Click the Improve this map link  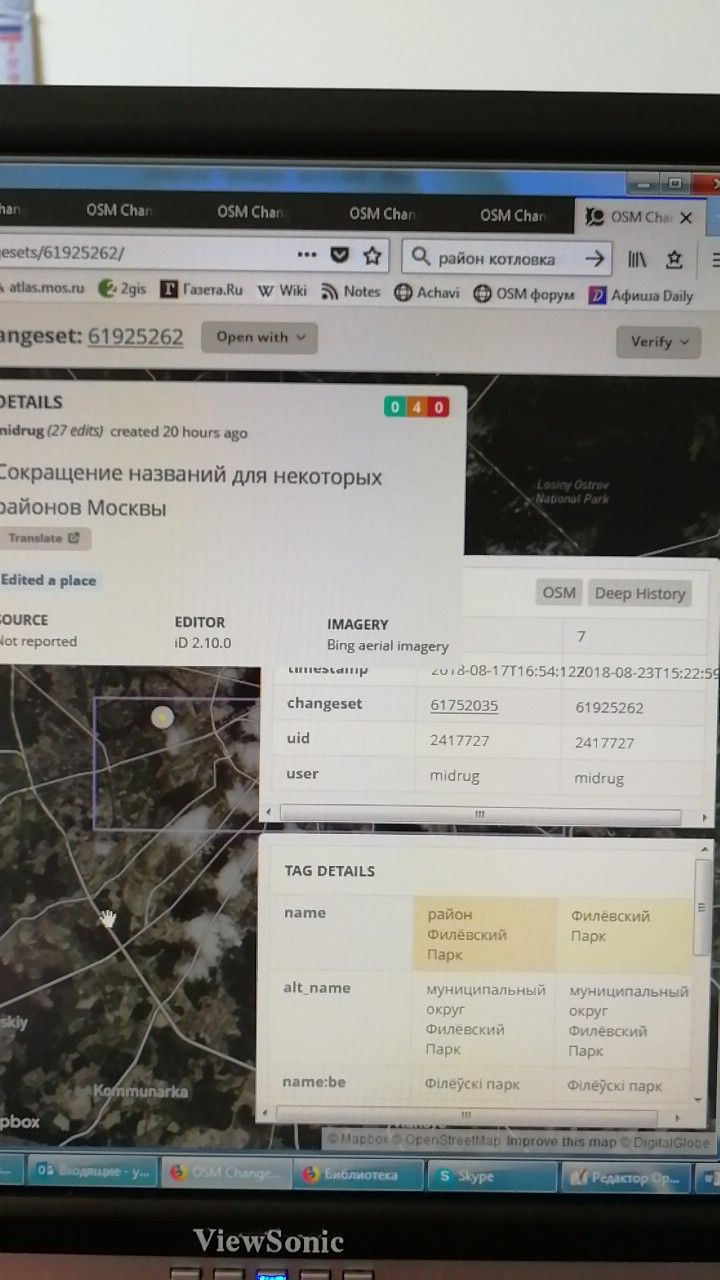562,1142
